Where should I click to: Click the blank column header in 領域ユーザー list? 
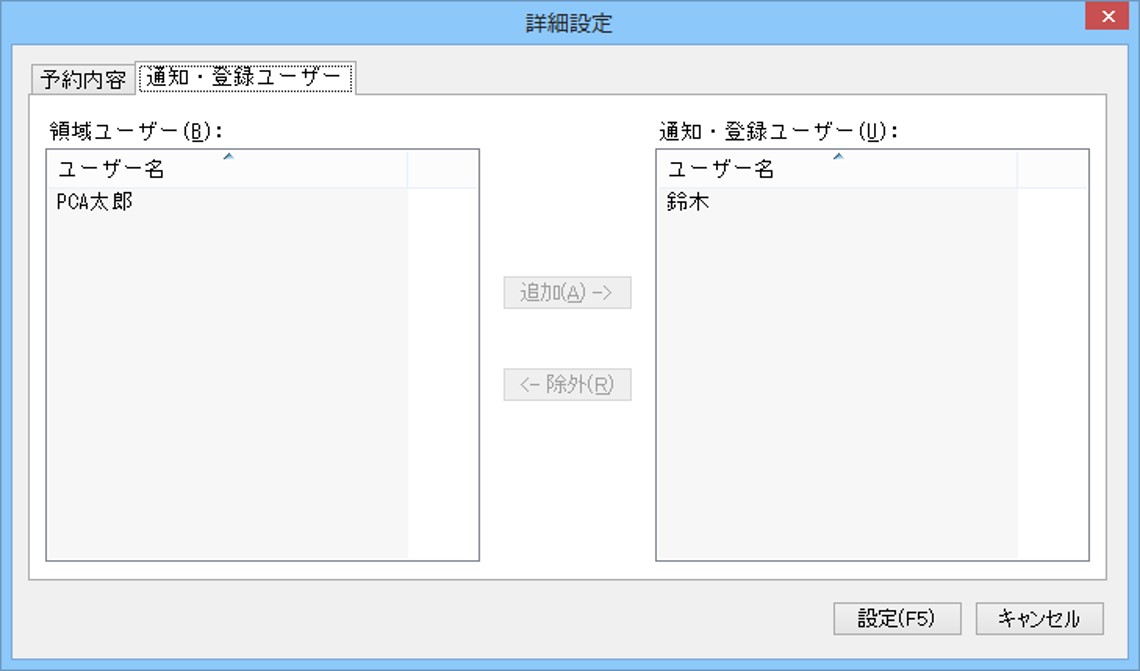click(x=442, y=169)
